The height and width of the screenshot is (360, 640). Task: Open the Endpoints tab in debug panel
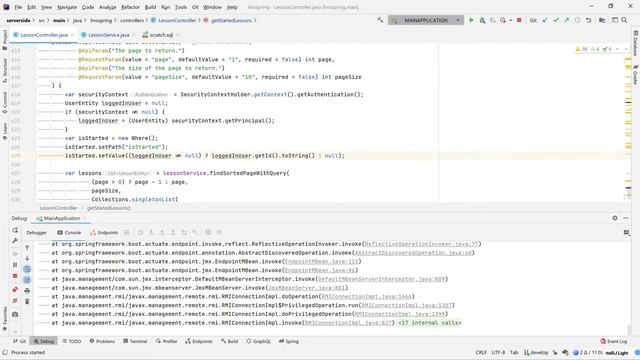tap(104, 232)
